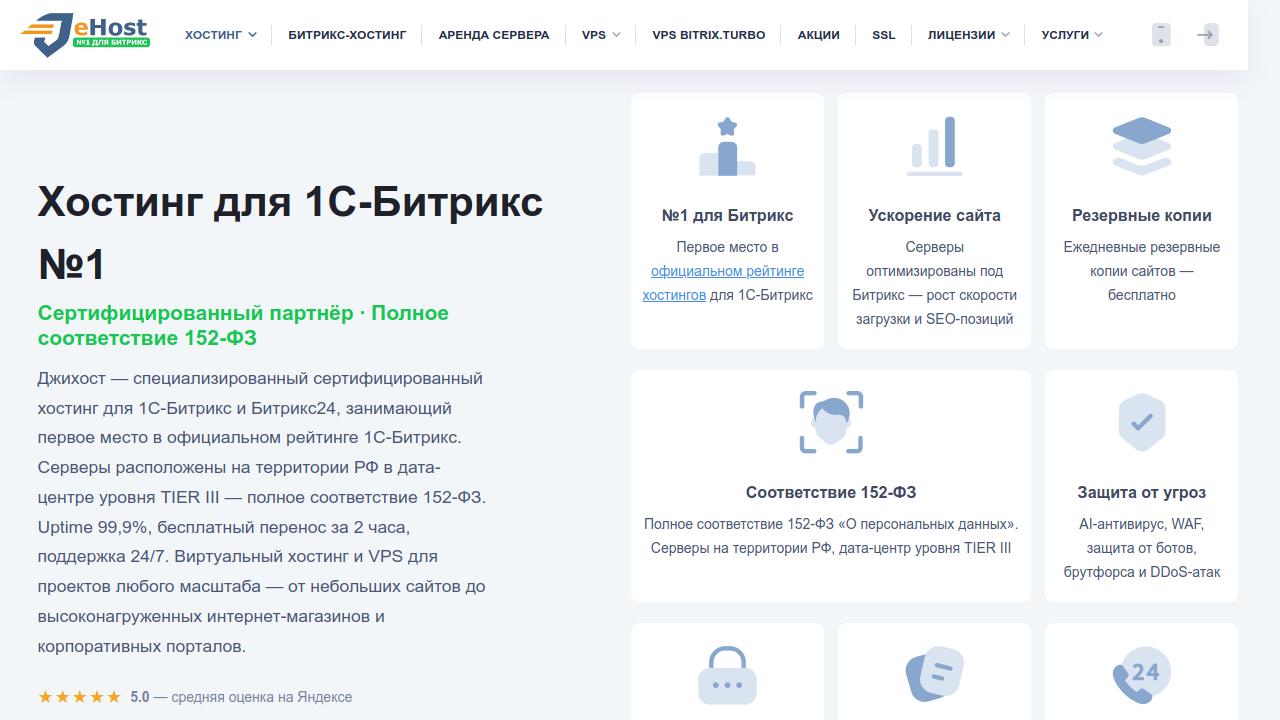Open the SSL menu item
This screenshot has height=720, width=1280.
click(883, 34)
